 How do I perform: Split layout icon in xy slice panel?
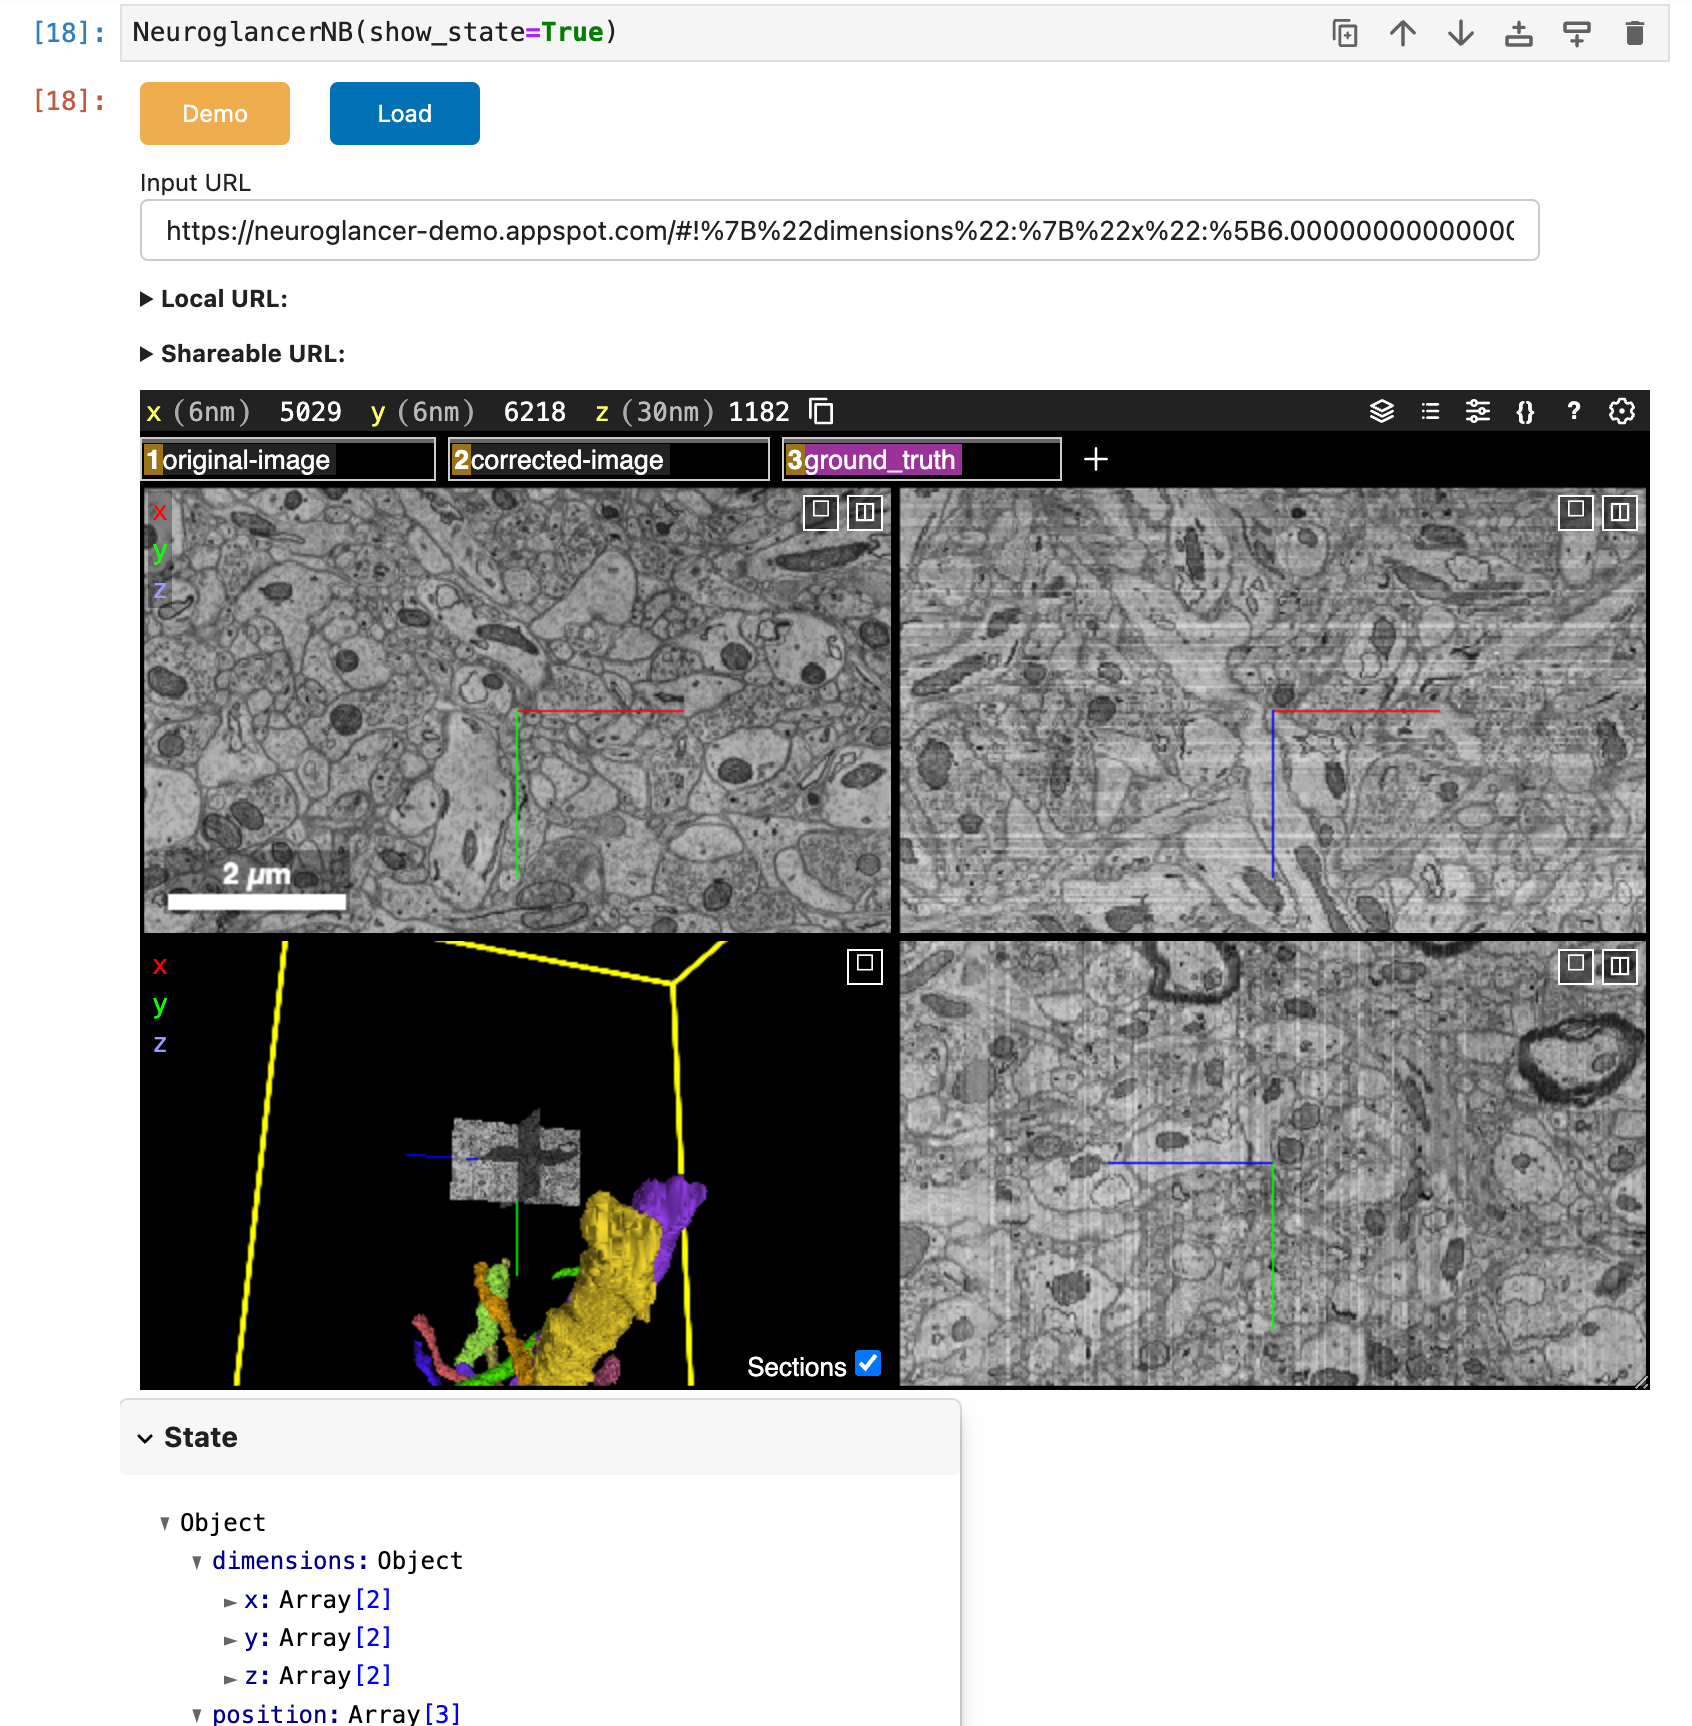(865, 512)
